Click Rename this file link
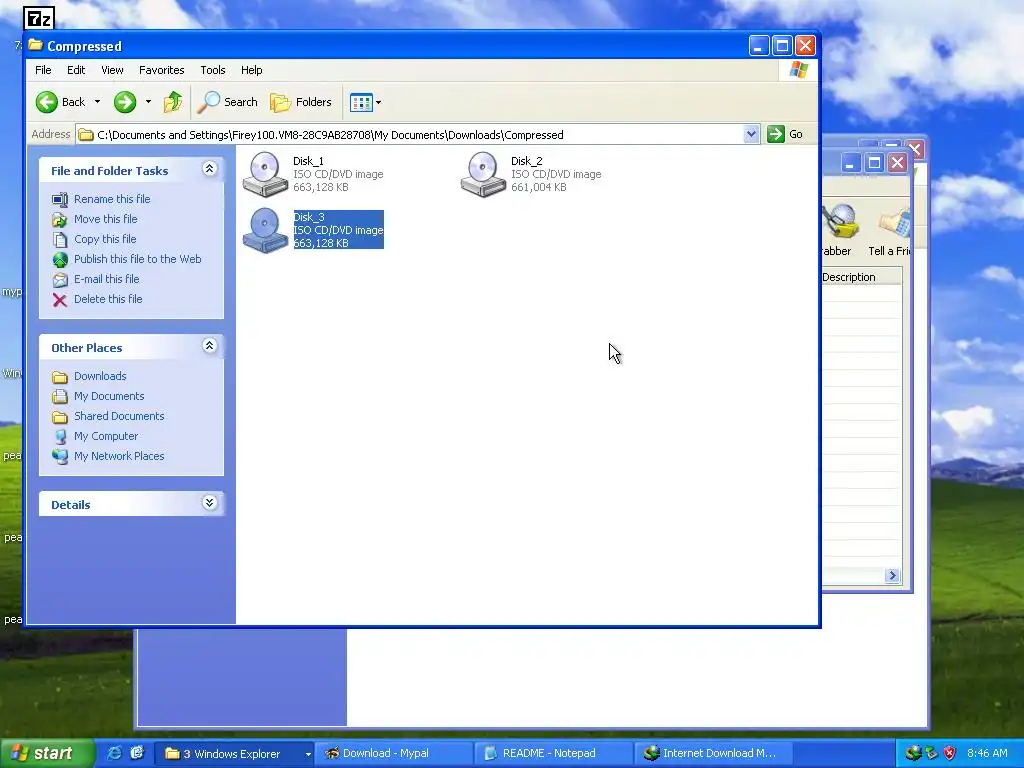Viewport: 1024px width, 768px height. (x=112, y=199)
